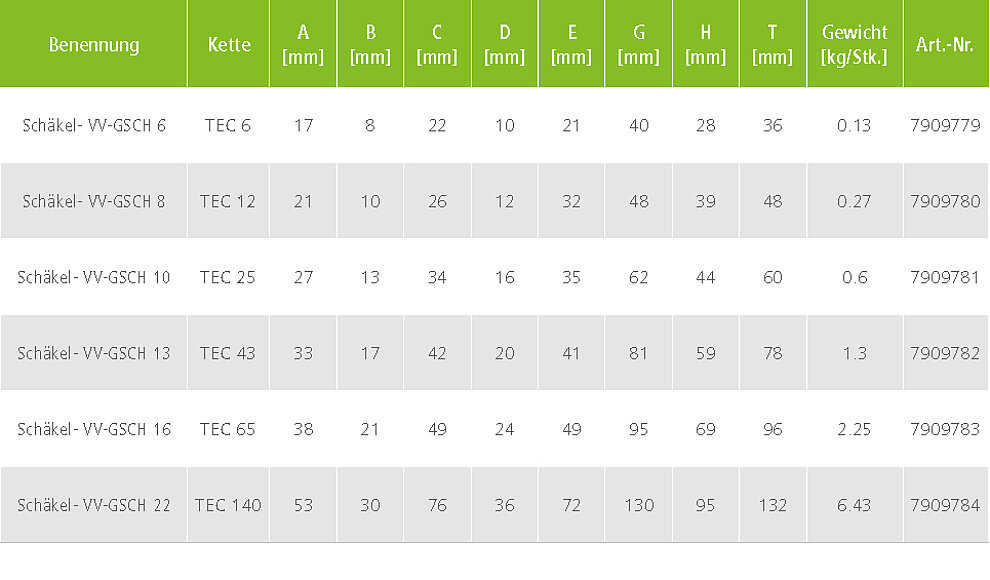The width and height of the screenshot is (990, 580).
Task: Select the T [mm] column header
Action: click(772, 45)
